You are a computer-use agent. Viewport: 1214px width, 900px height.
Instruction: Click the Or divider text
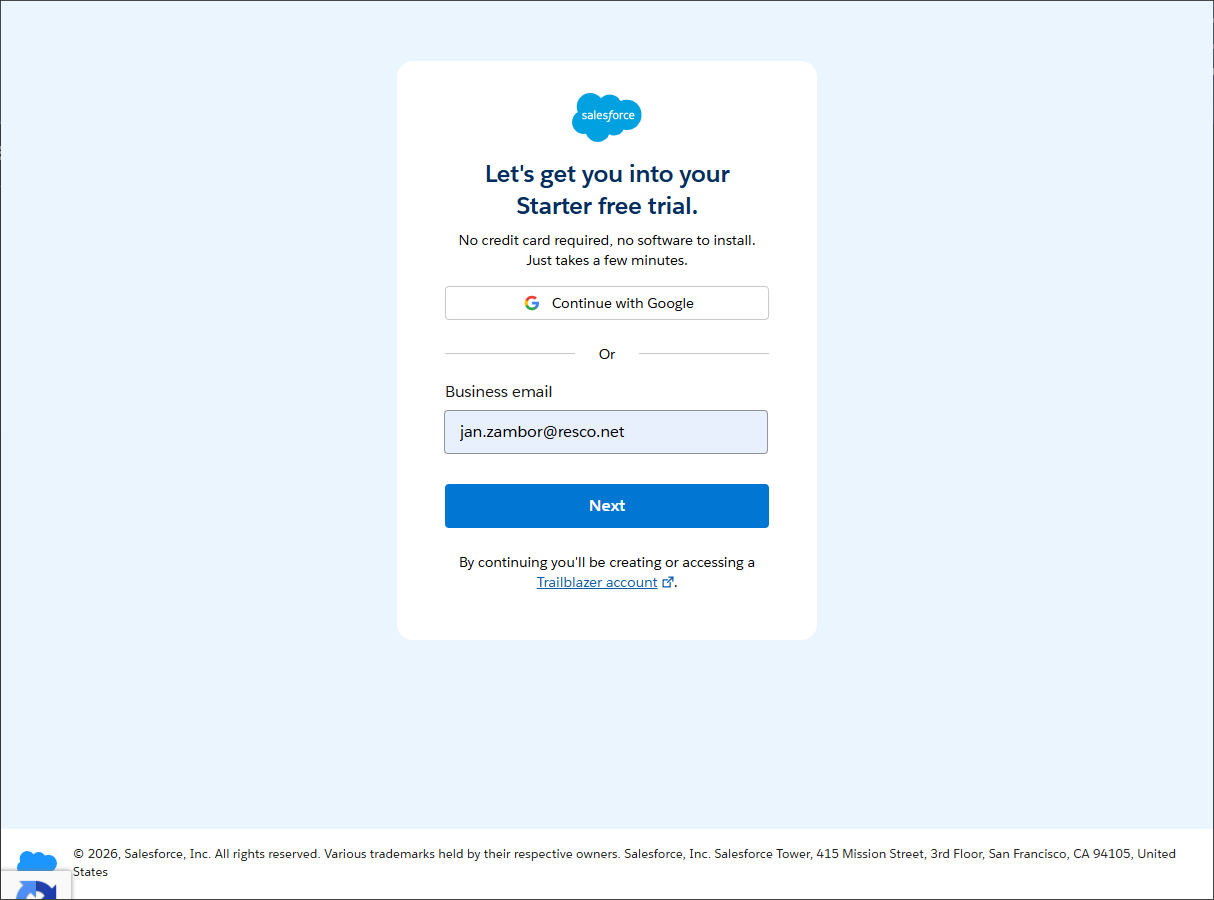point(607,354)
